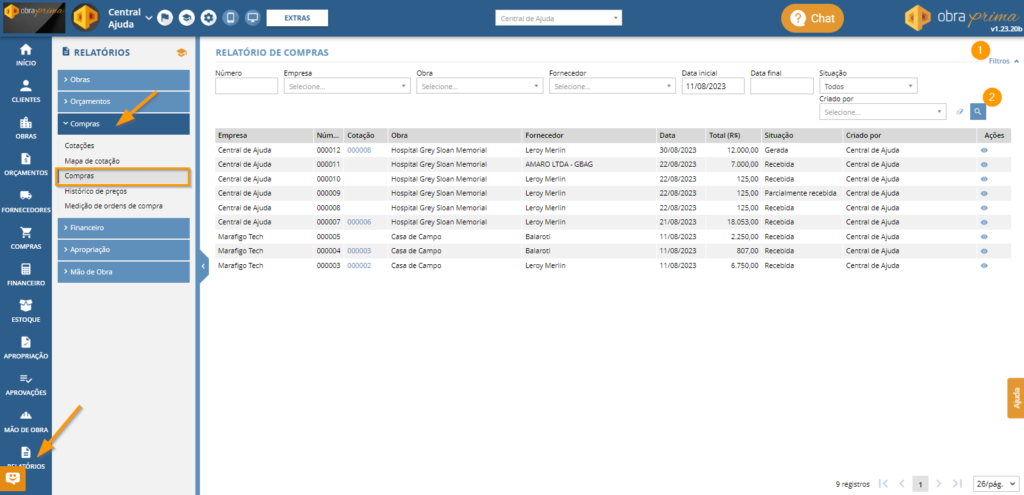Viewport: 1024px width, 495px height.
Task: Expand the Orçamentos reports group
Action: (123, 102)
